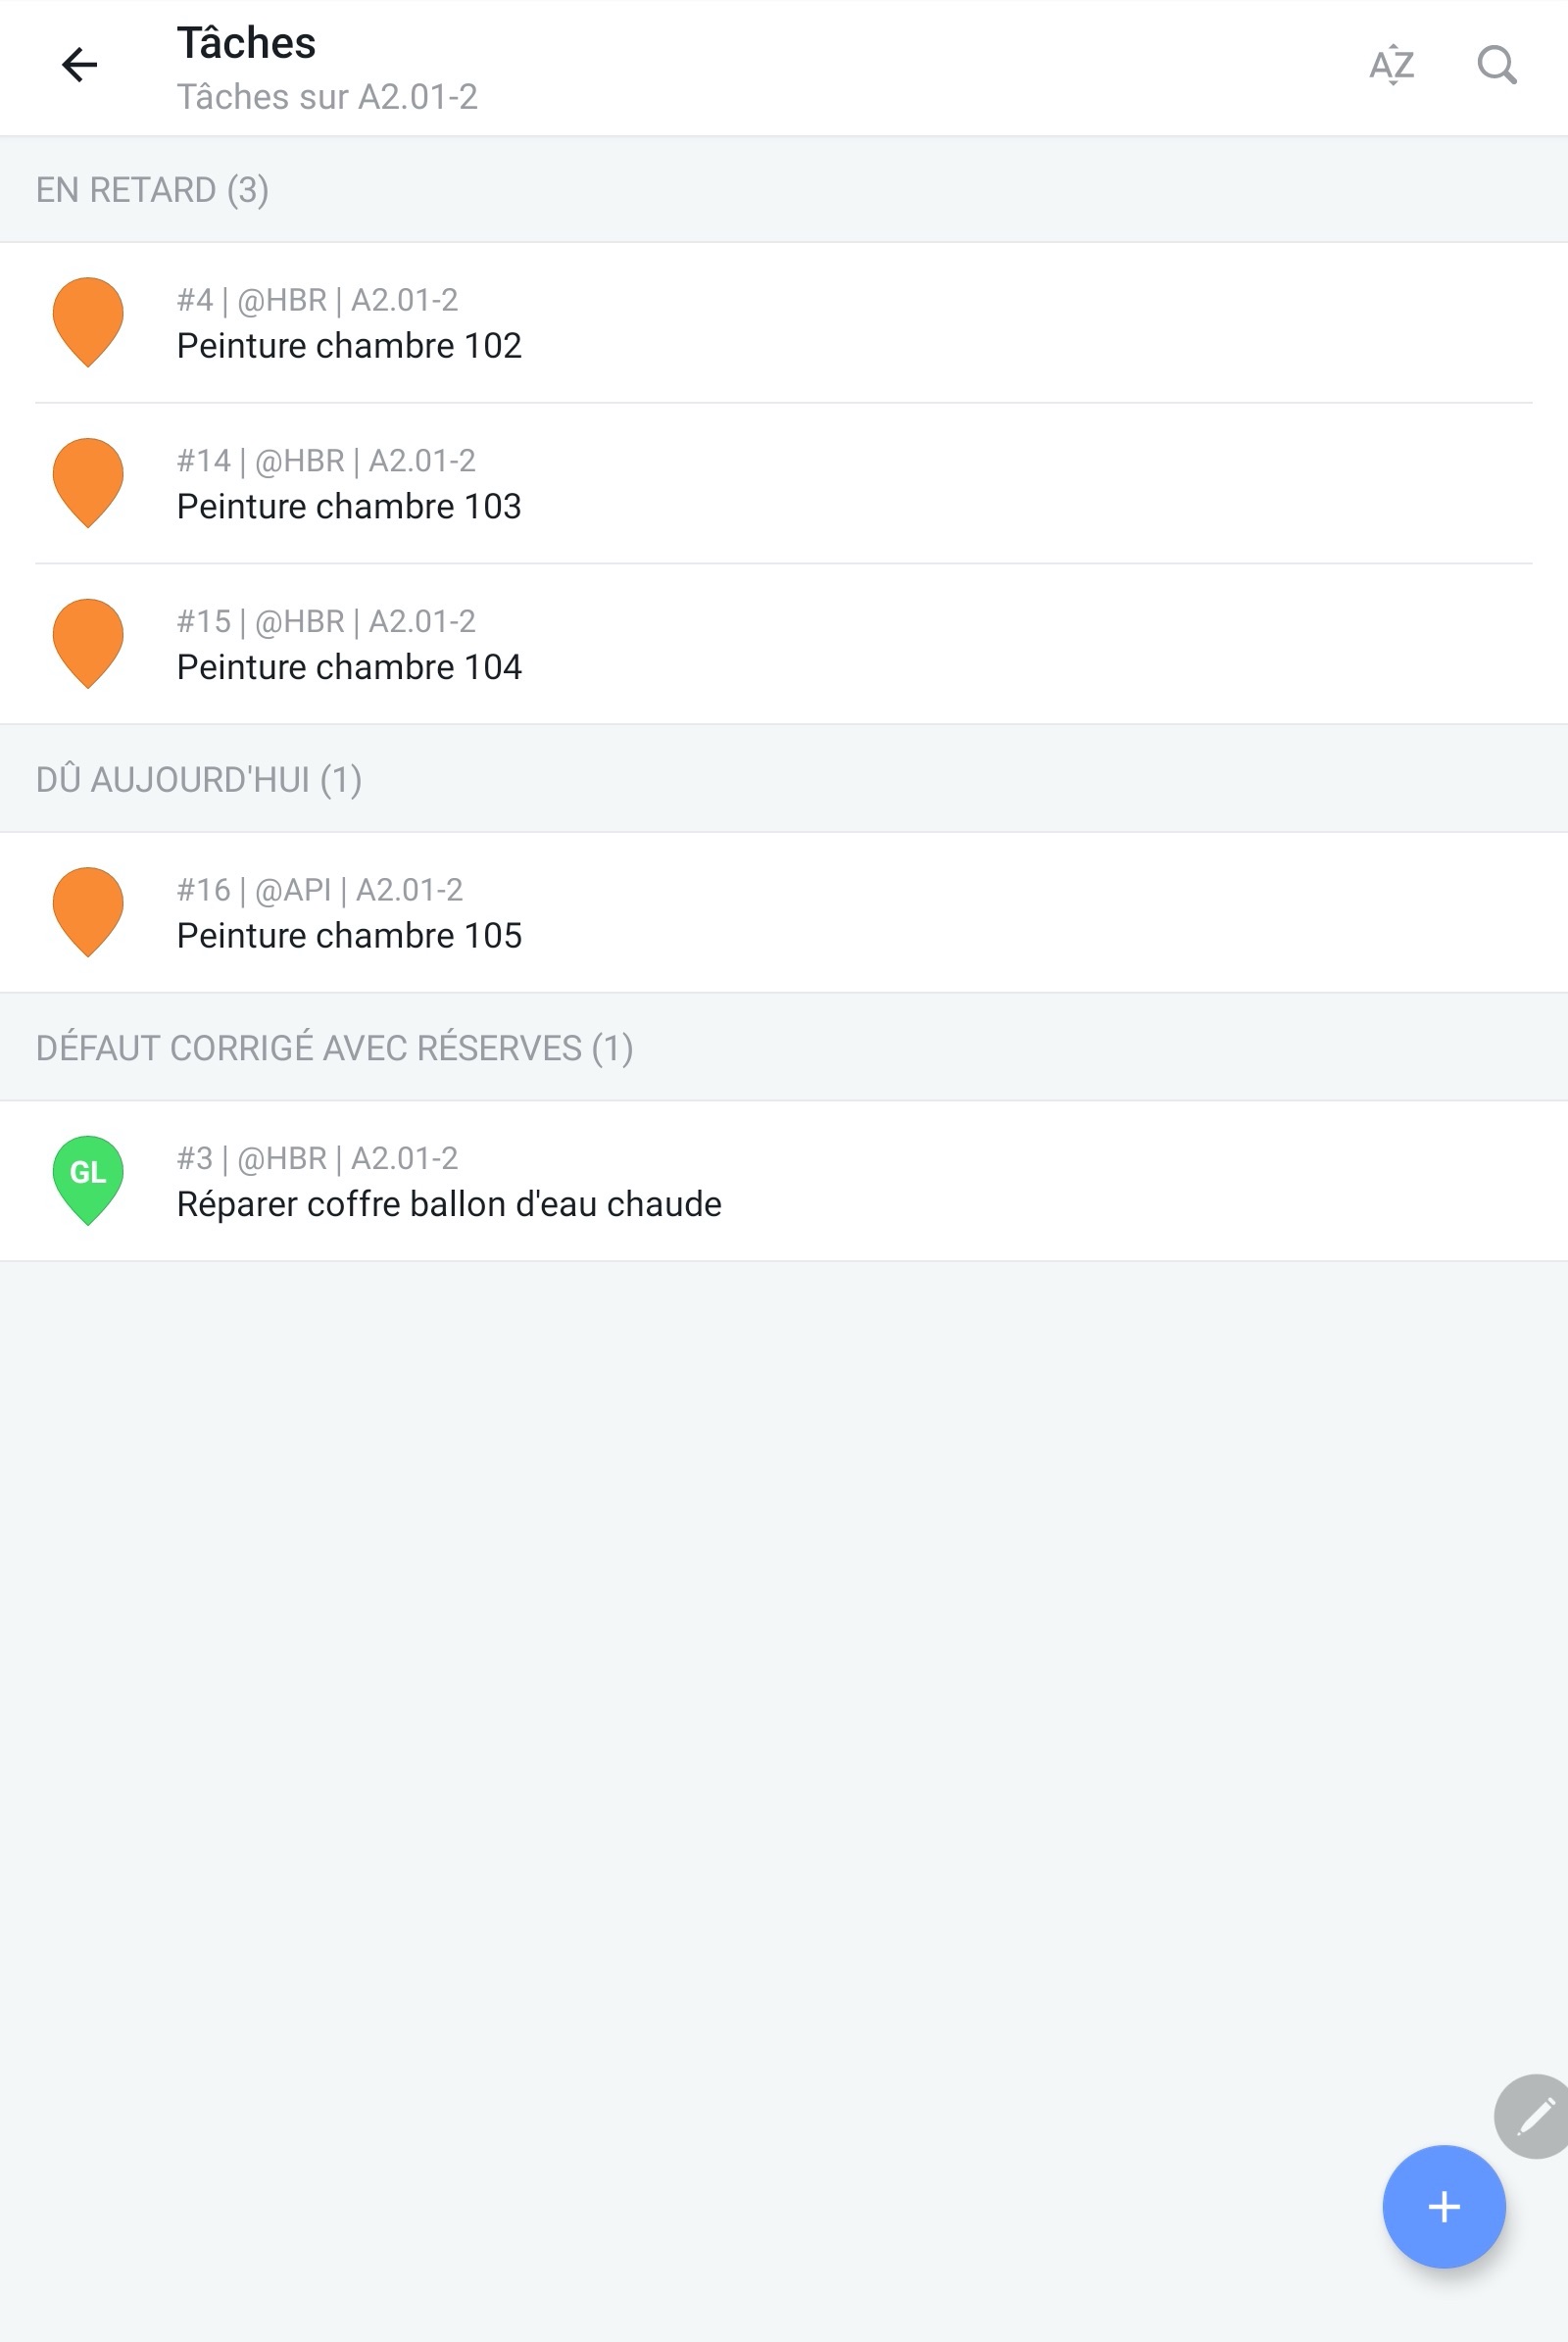The image size is (1568, 2342).
Task: Collapse the EN RETARD (3) section
Action: 784,190
